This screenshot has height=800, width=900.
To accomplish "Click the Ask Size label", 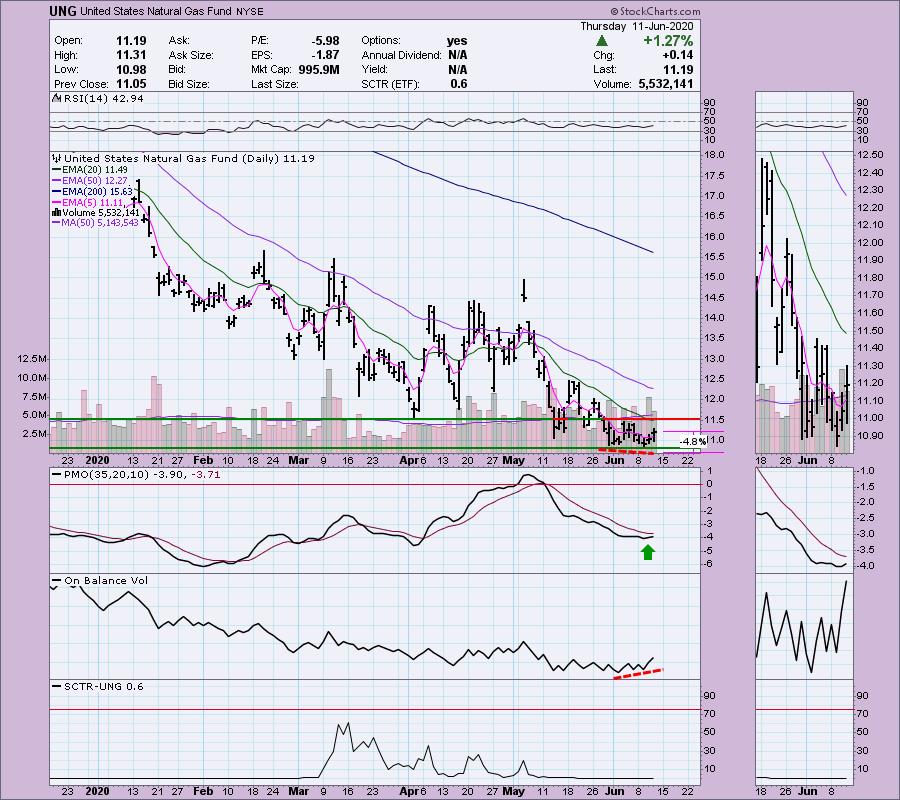I will pos(191,55).
